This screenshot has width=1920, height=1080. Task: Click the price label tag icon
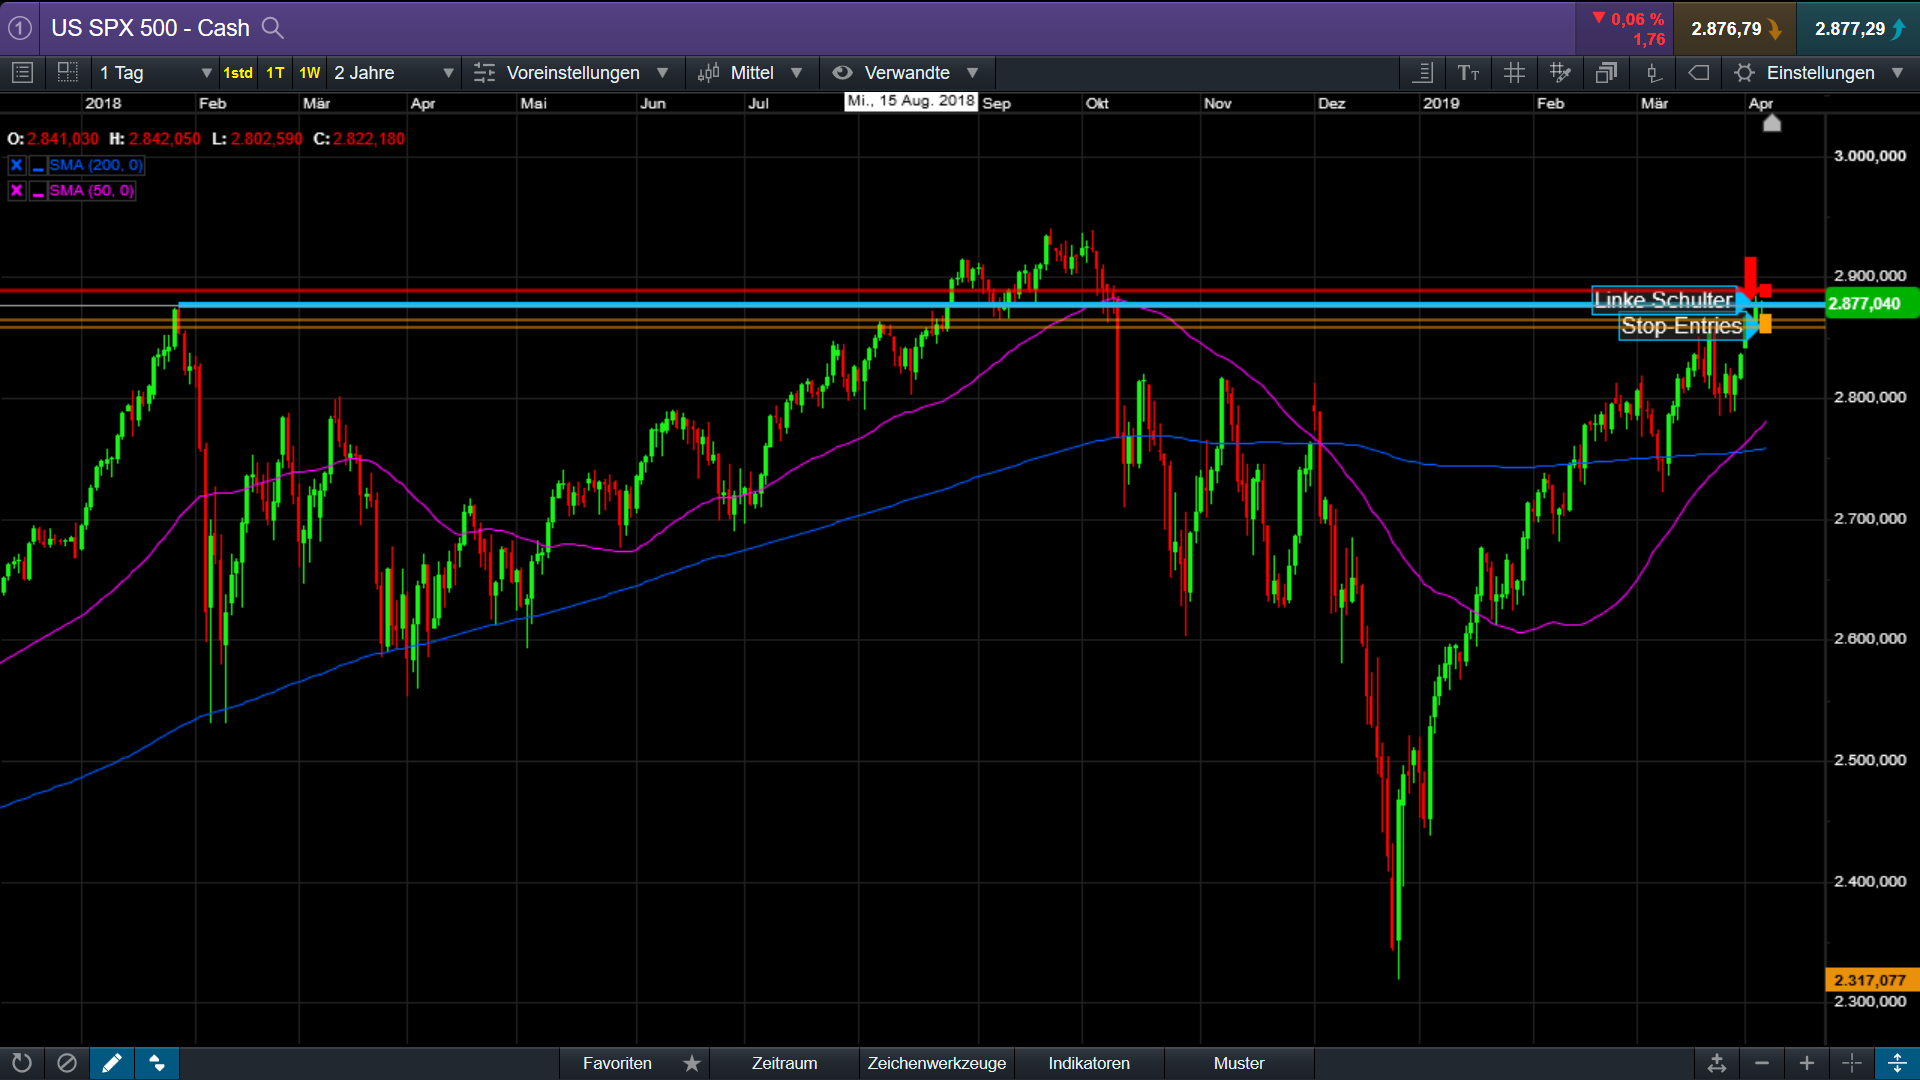click(1698, 73)
